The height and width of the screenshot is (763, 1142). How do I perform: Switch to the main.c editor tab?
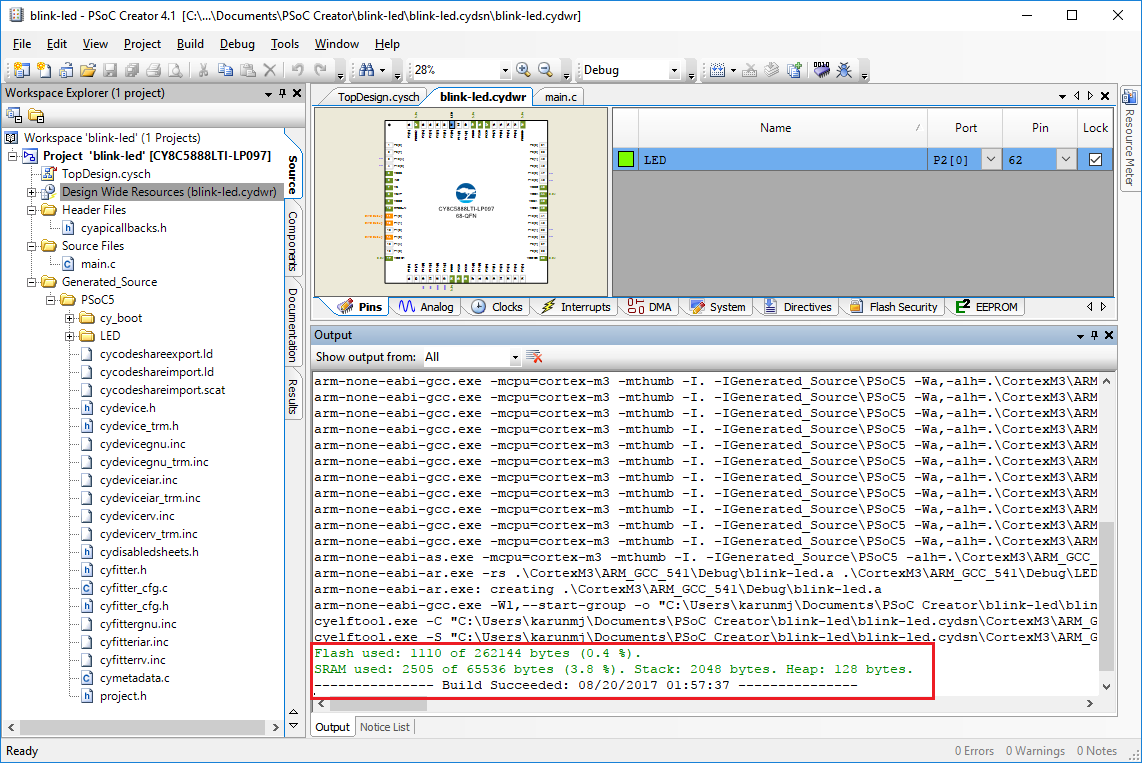560,97
